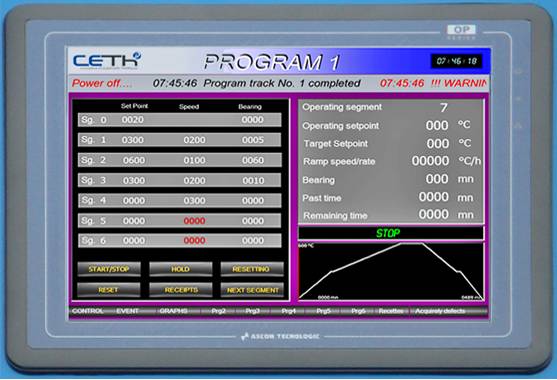Open the GRAPHS tab

coord(173,311)
